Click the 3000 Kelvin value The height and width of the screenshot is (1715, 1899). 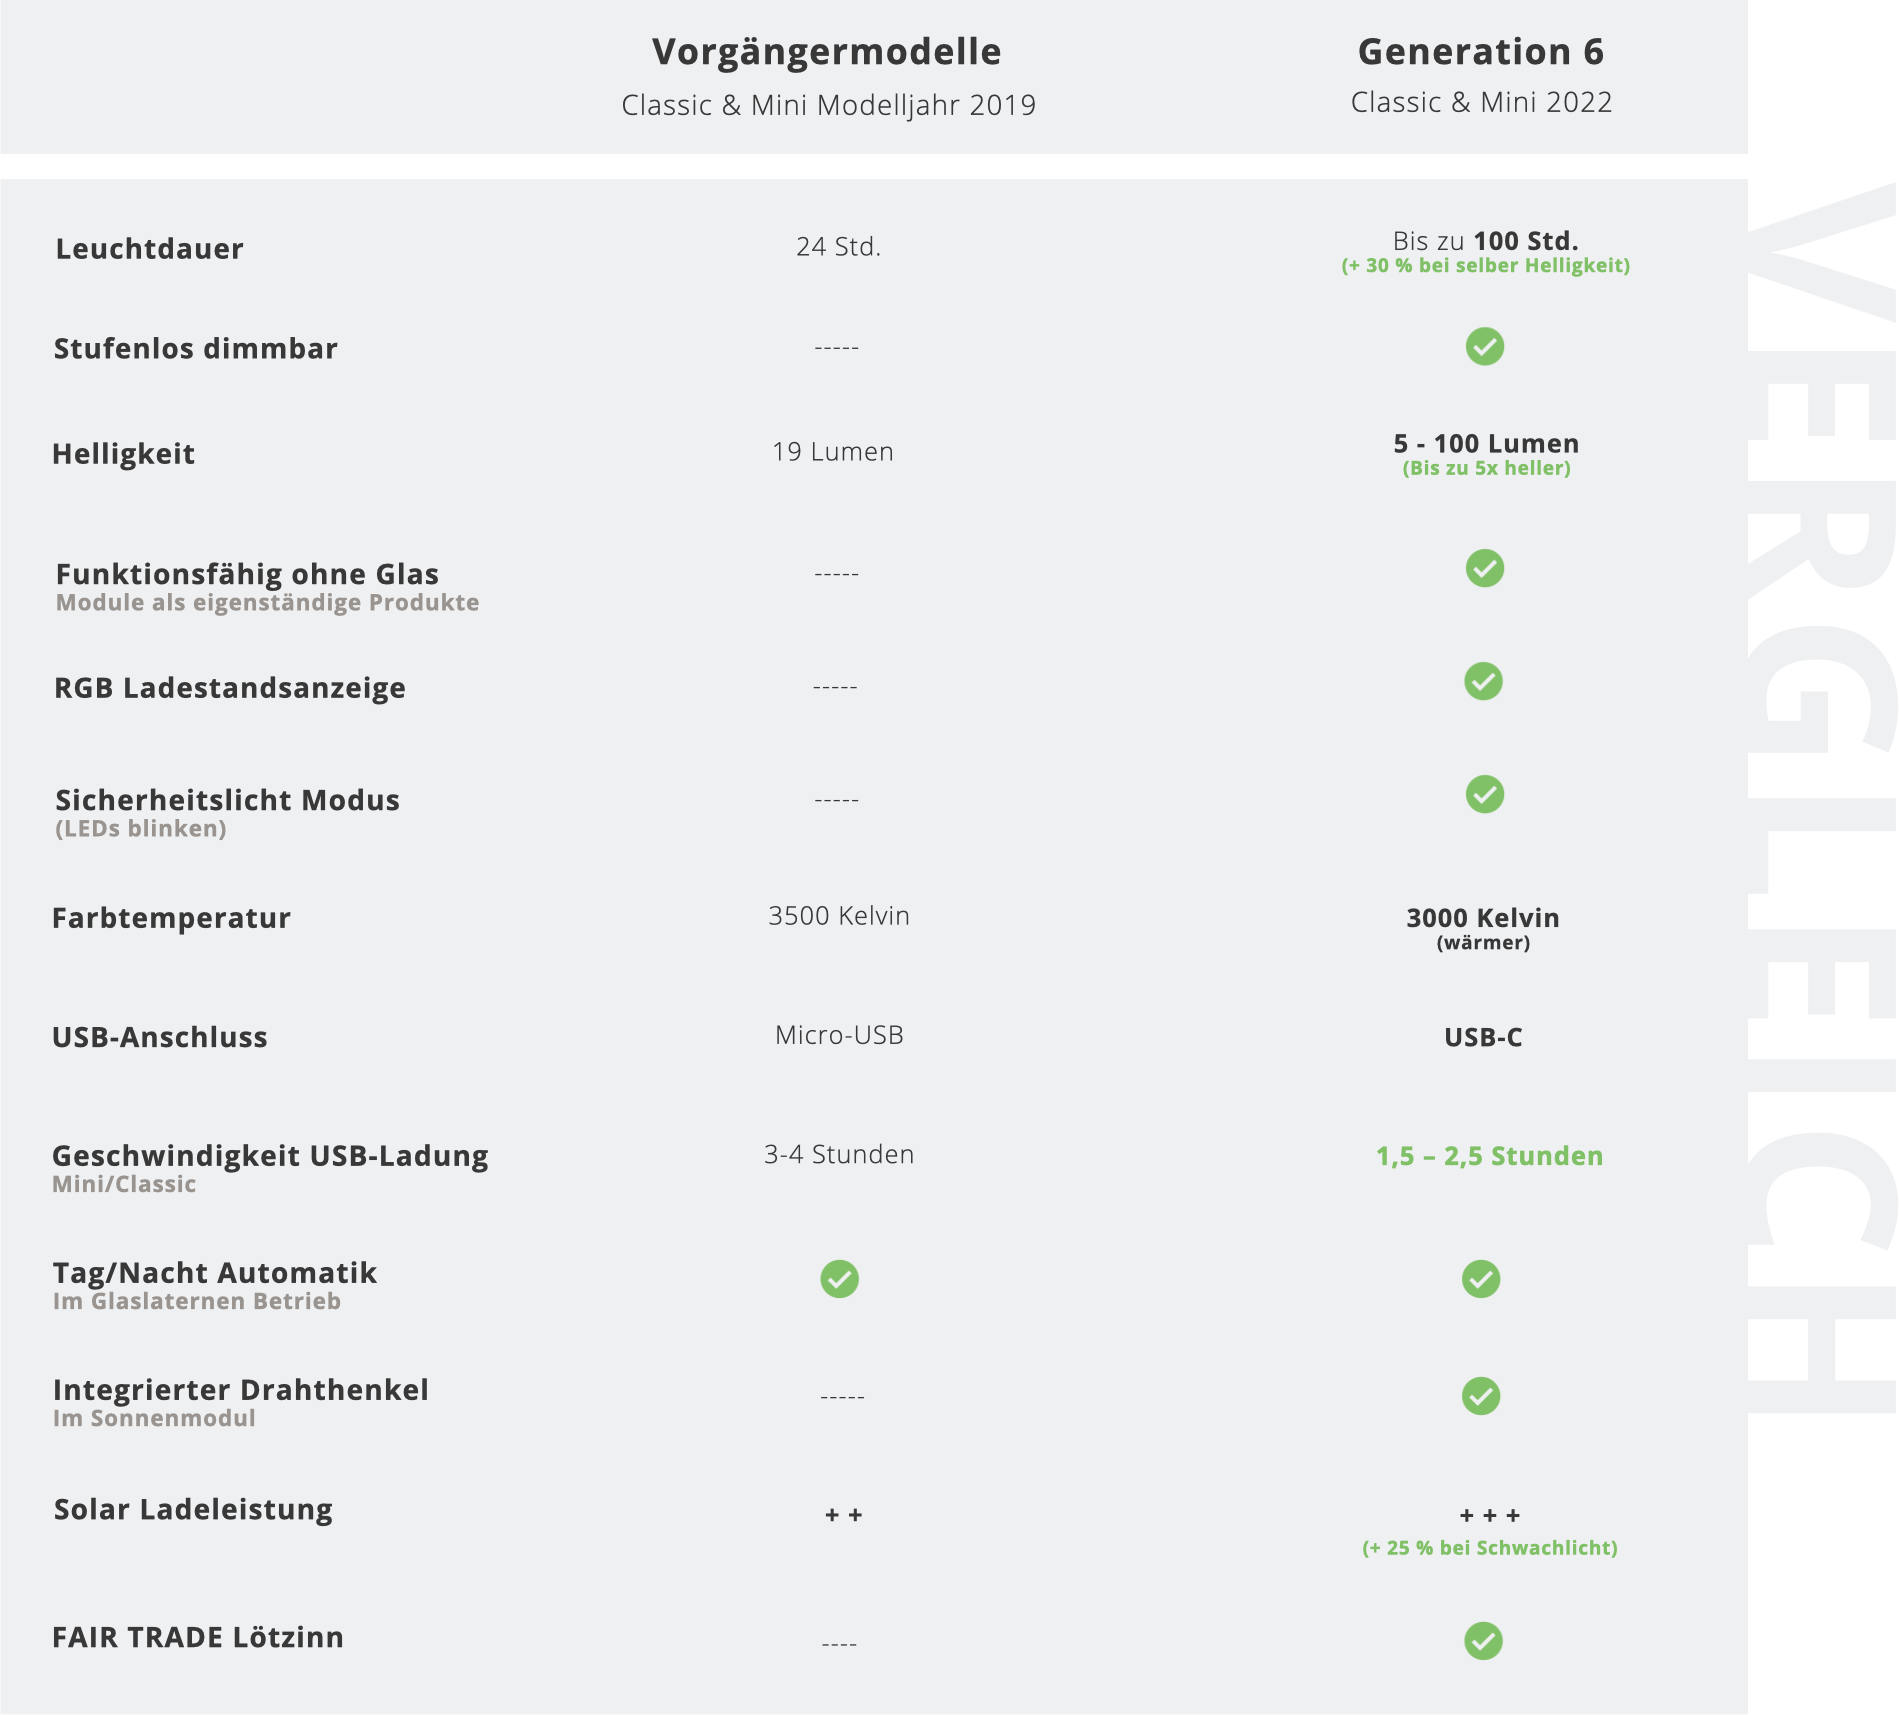[1483, 918]
